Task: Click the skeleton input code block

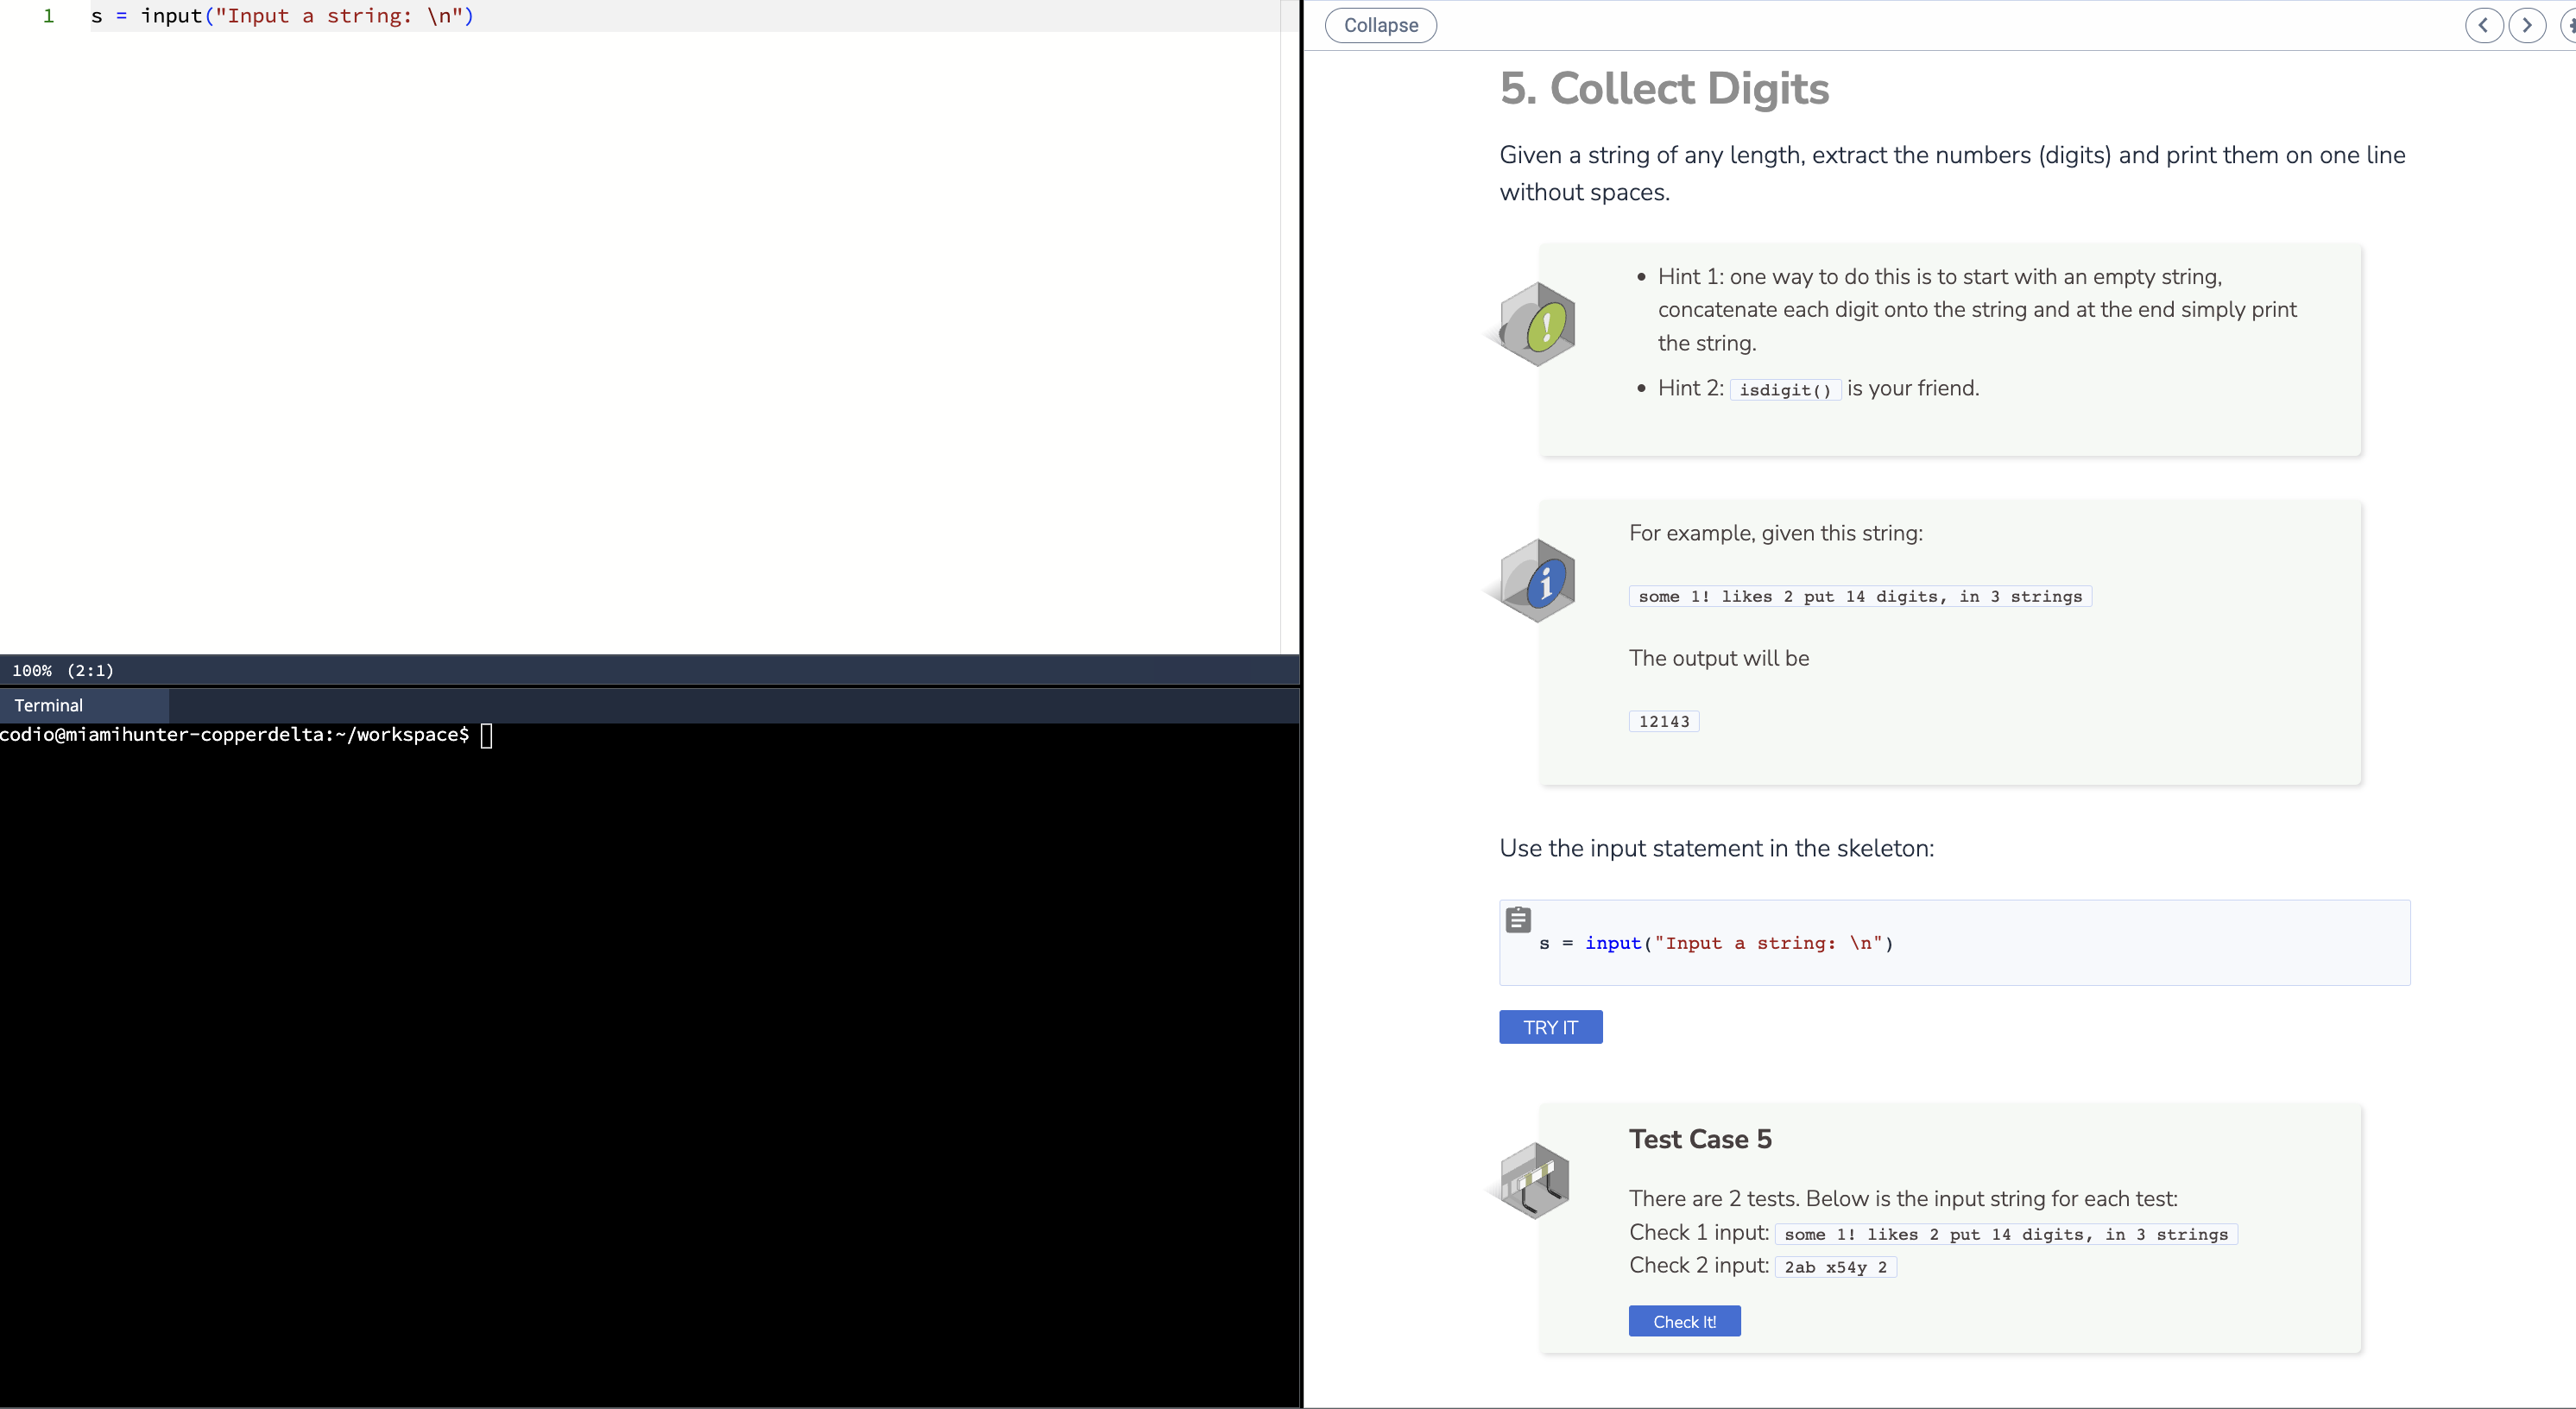Action: 1954,943
